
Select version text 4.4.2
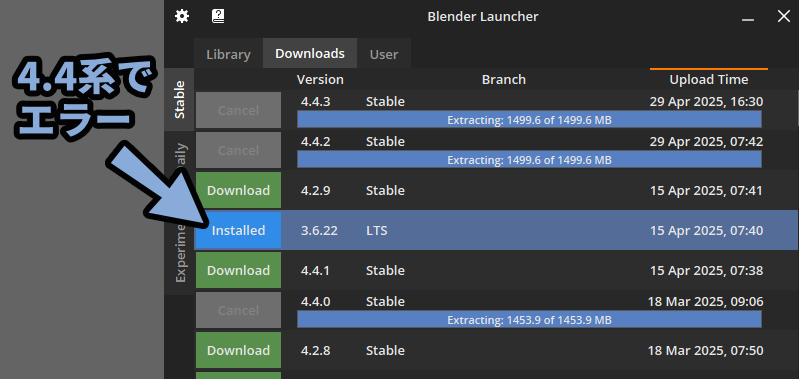click(x=315, y=142)
